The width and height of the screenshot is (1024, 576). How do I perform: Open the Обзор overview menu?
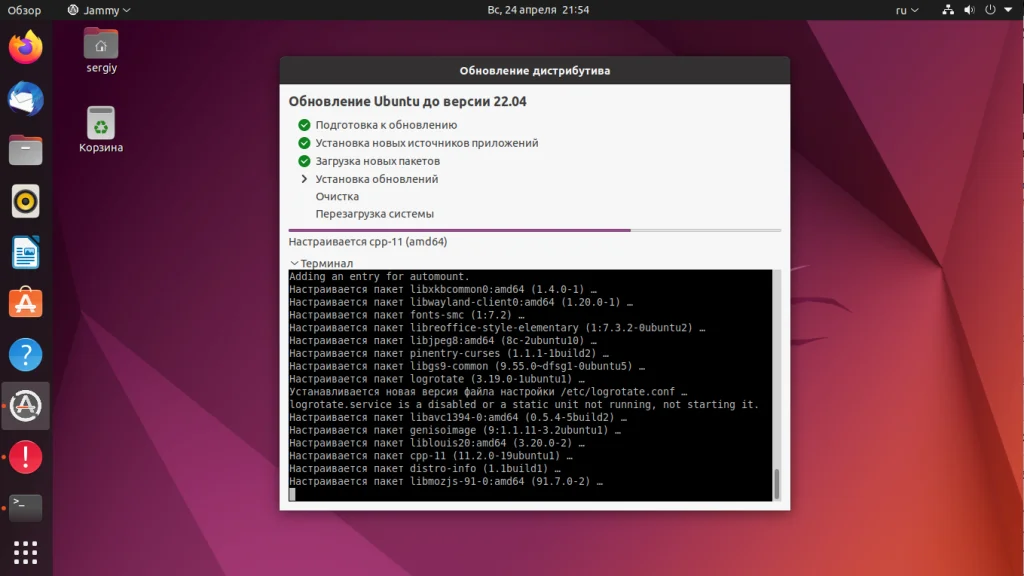point(22,10)
